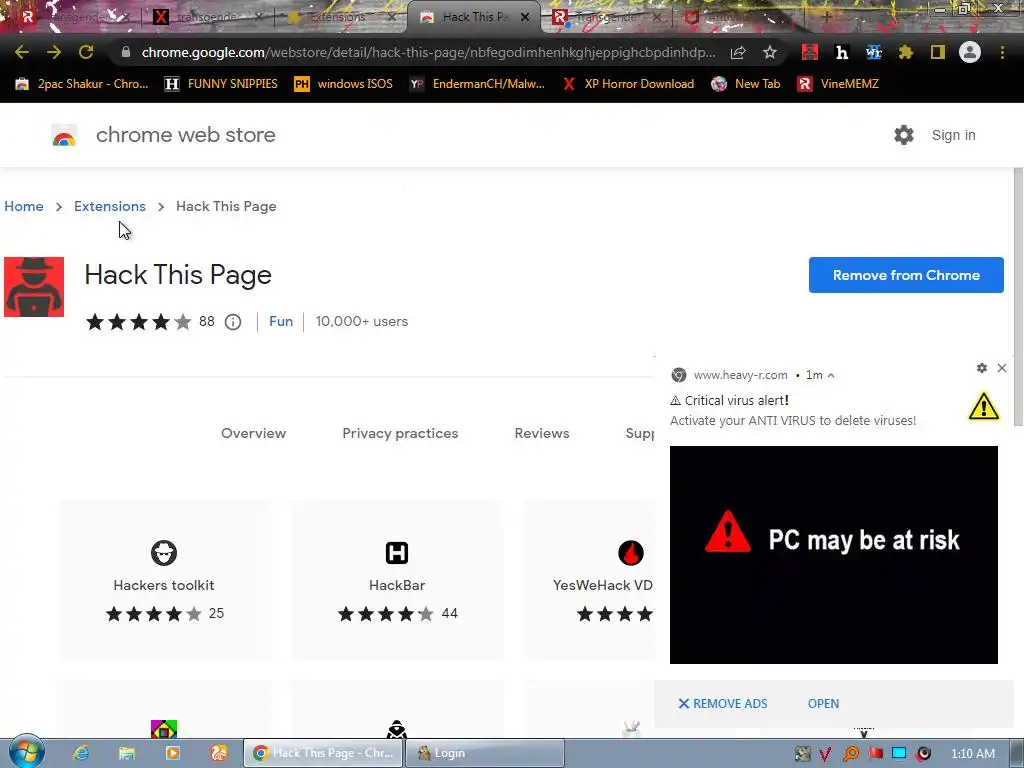
Task: Open the 2pac Shakur bookmark
Action: (82, 84)
